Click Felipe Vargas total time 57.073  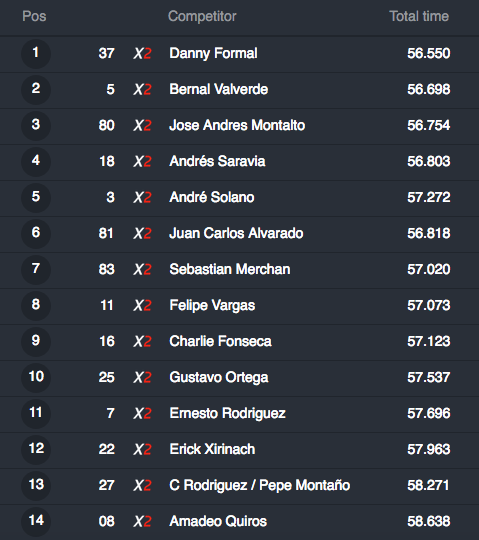[x=429, y=305]
